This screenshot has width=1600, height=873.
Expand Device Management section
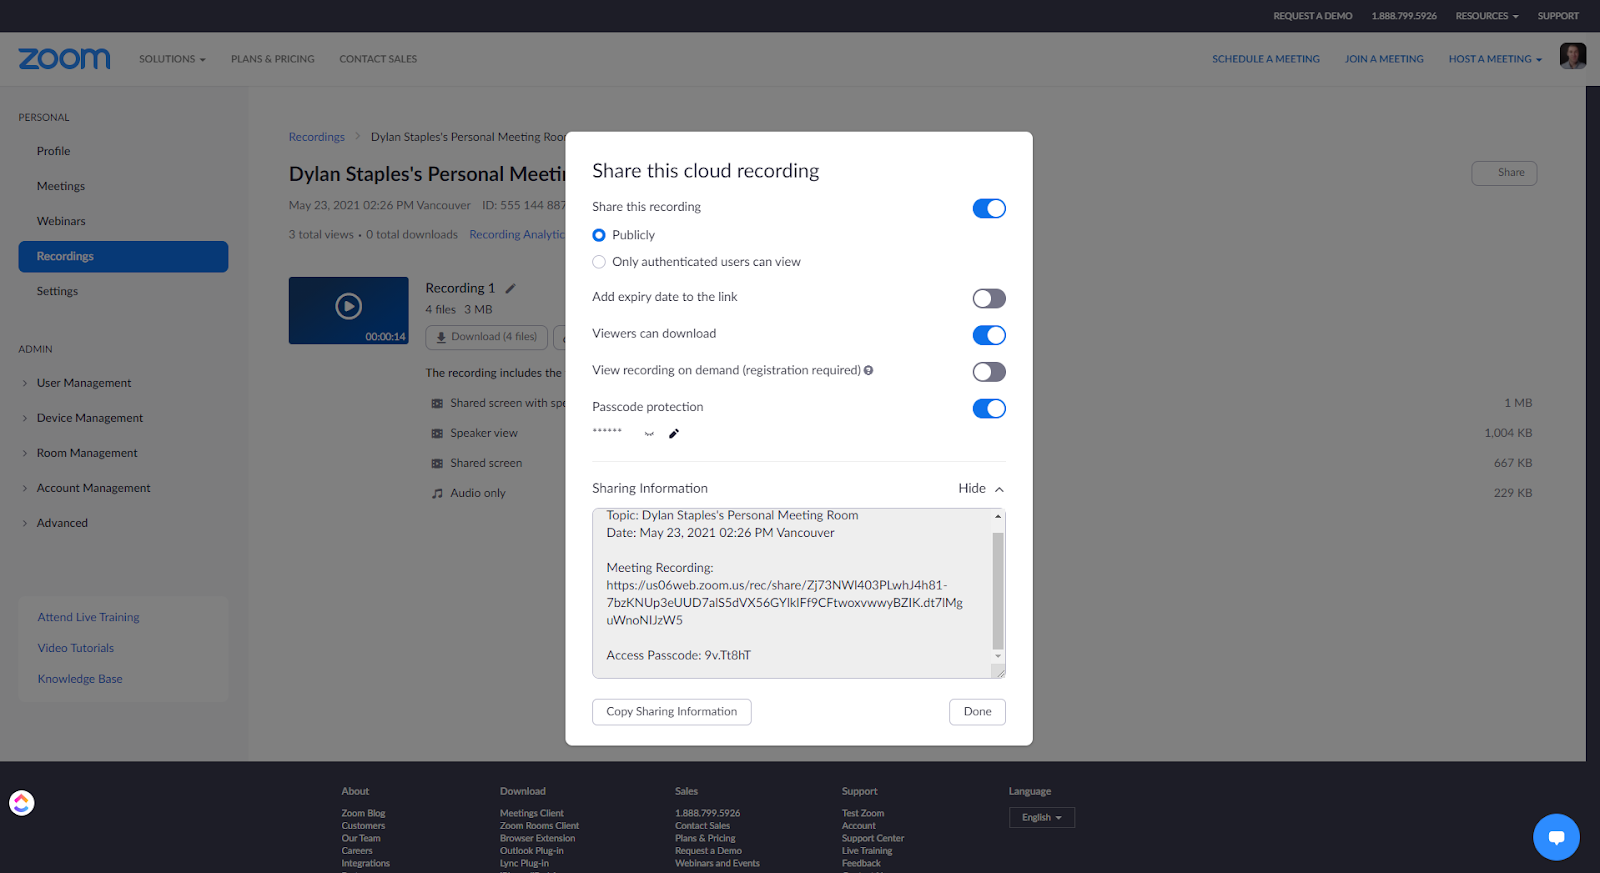click(90, 418)
